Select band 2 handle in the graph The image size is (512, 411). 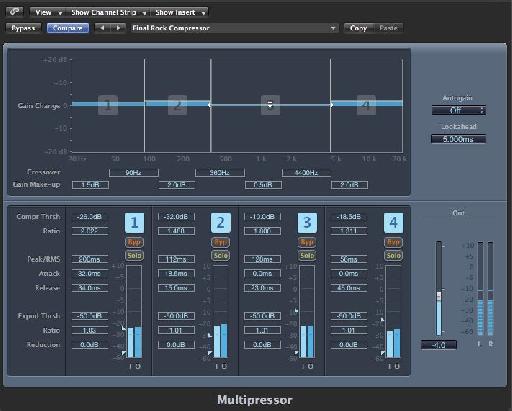[x=178, y=105]
